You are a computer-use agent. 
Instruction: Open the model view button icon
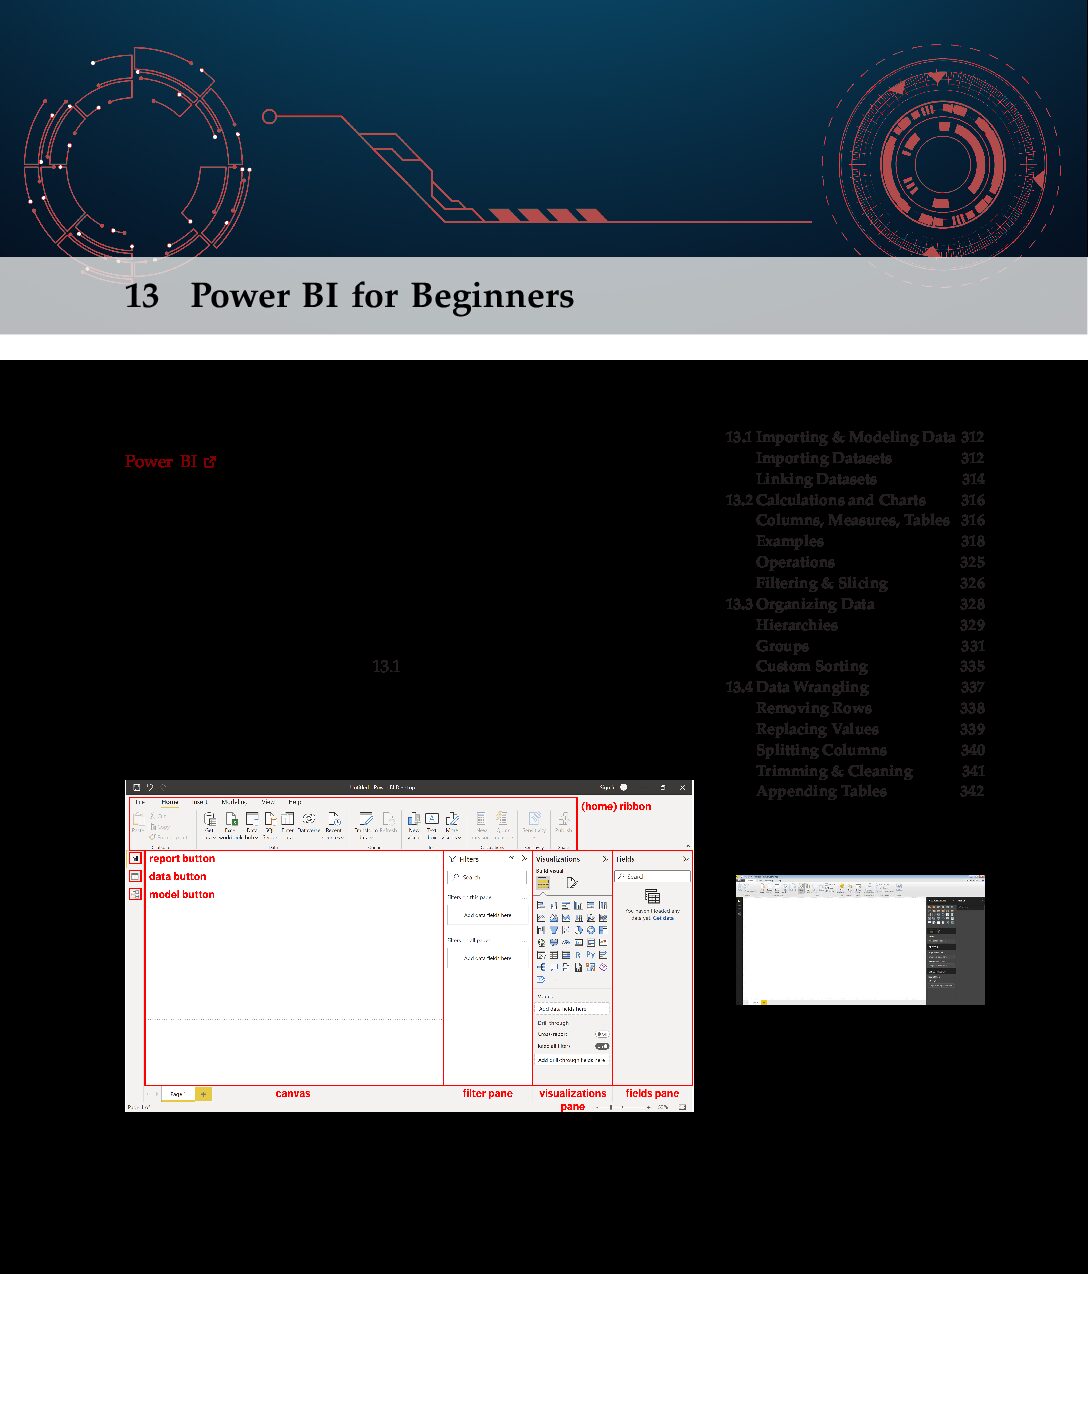coord(135,894)
